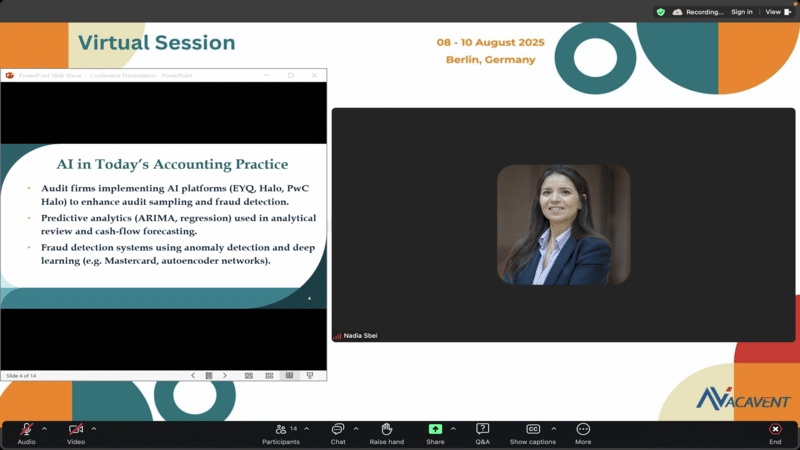Screen dimensions: 800x450
Task: Expand the audio options arrow
Action: [x=44, y=428]
